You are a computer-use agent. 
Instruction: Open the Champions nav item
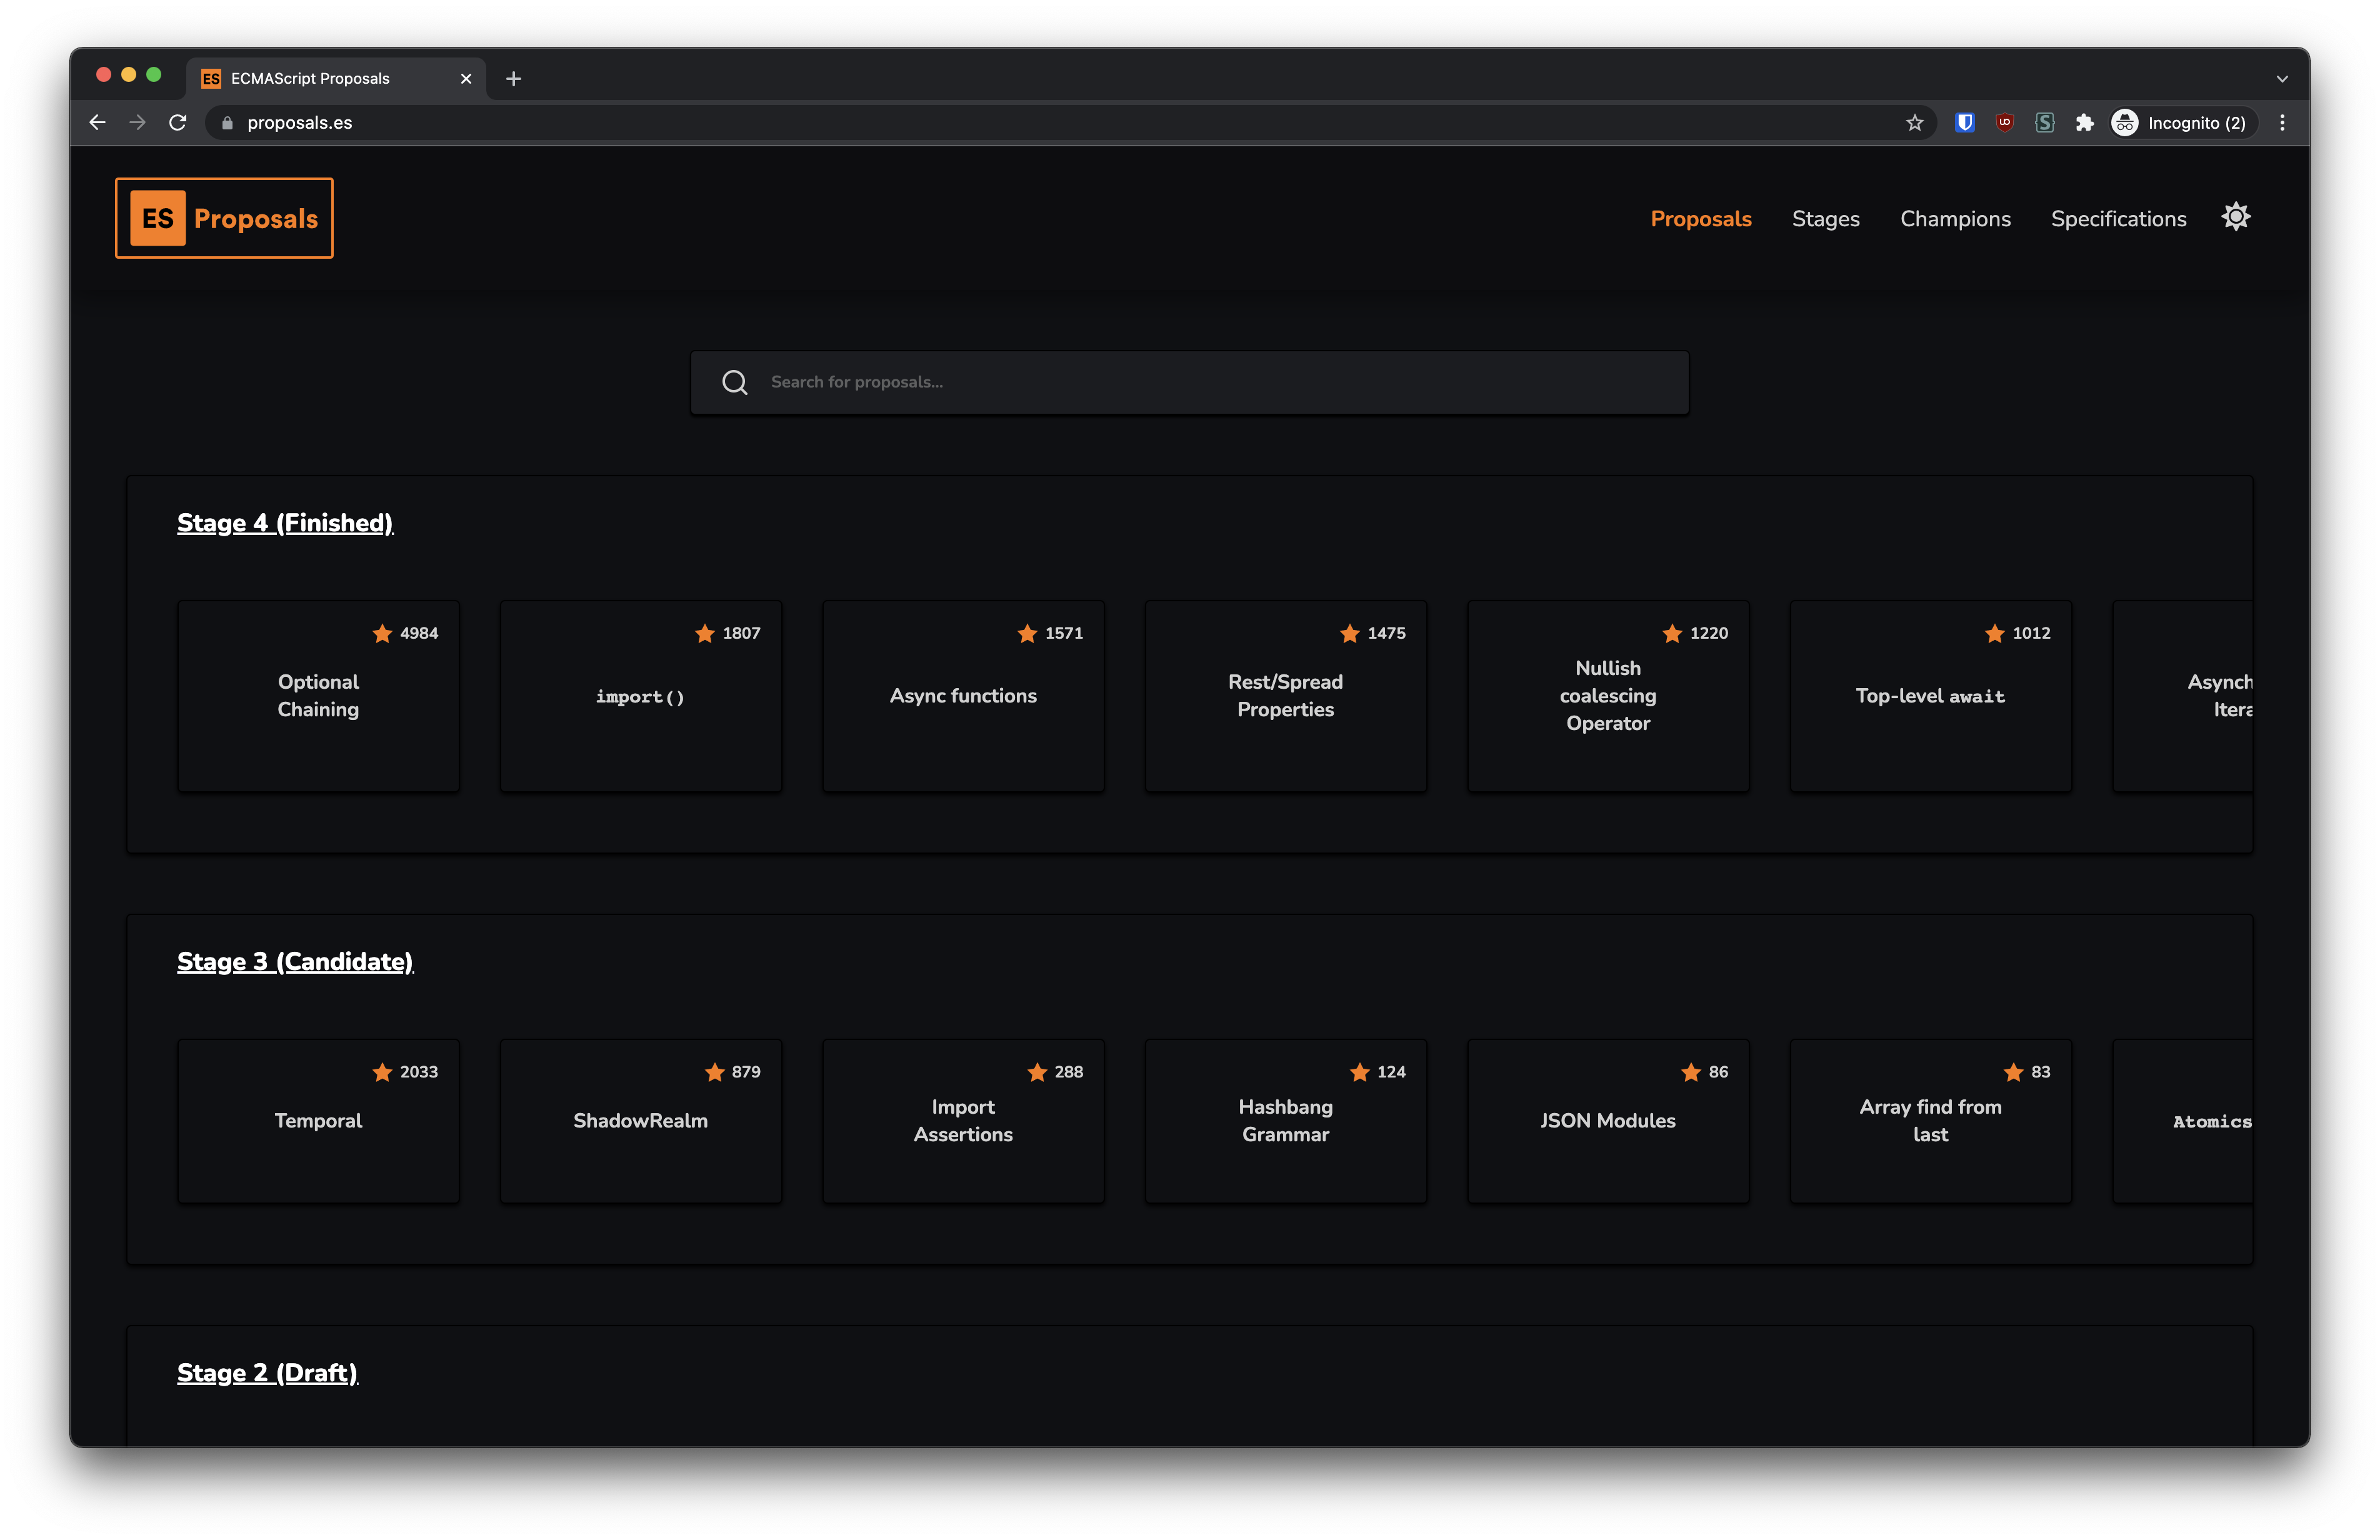click(1955, 219)
